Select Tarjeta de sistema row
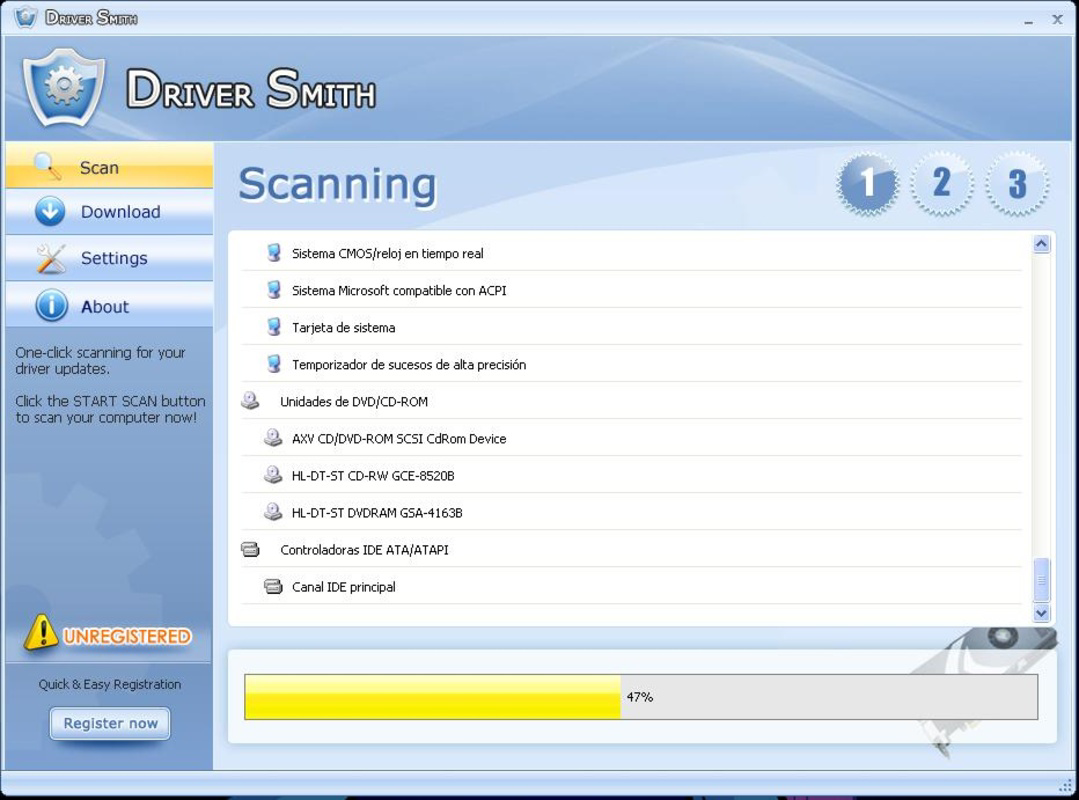Viewport: 1079px width, 800px height. click(x=631, y=327)
